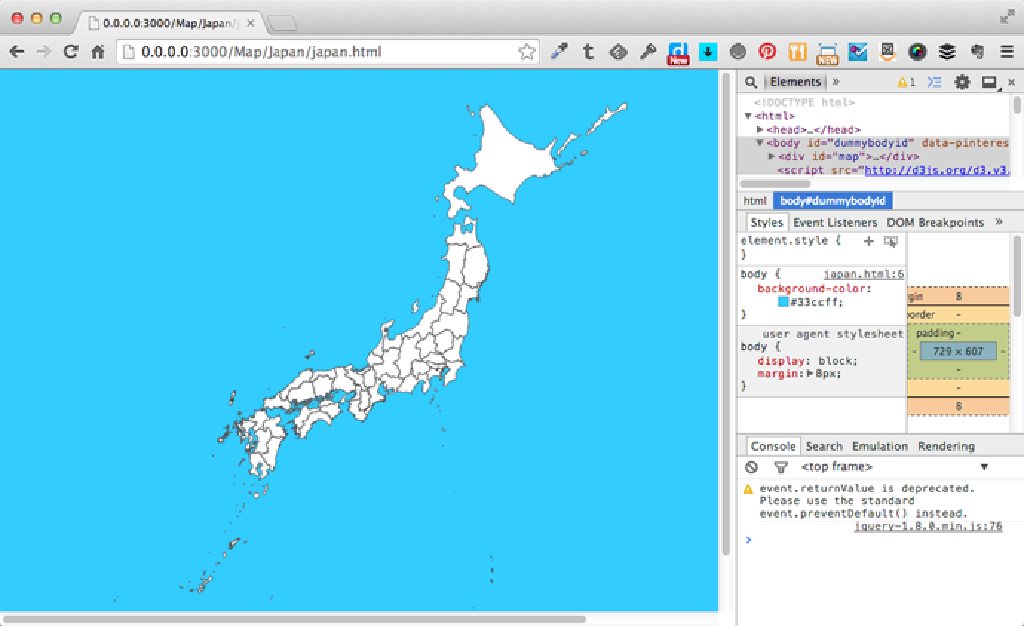Open the Rendering tab in the drawer
The height and width of the screenshot is (626, 1024).
945,446
